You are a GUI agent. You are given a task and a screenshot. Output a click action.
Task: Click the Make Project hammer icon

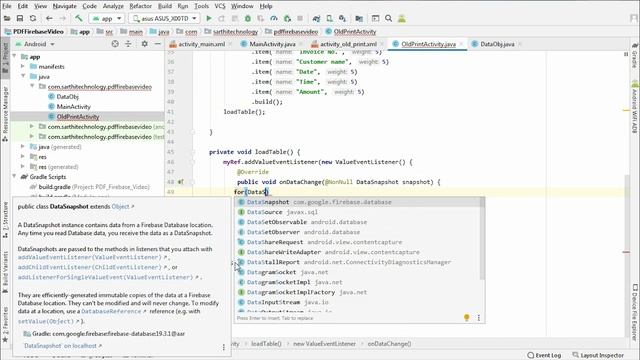[78, 18]
